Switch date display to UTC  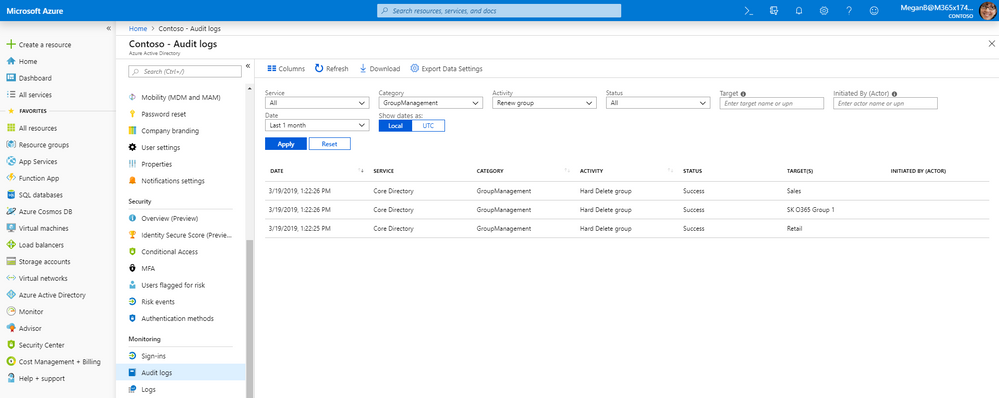[428, 125]
